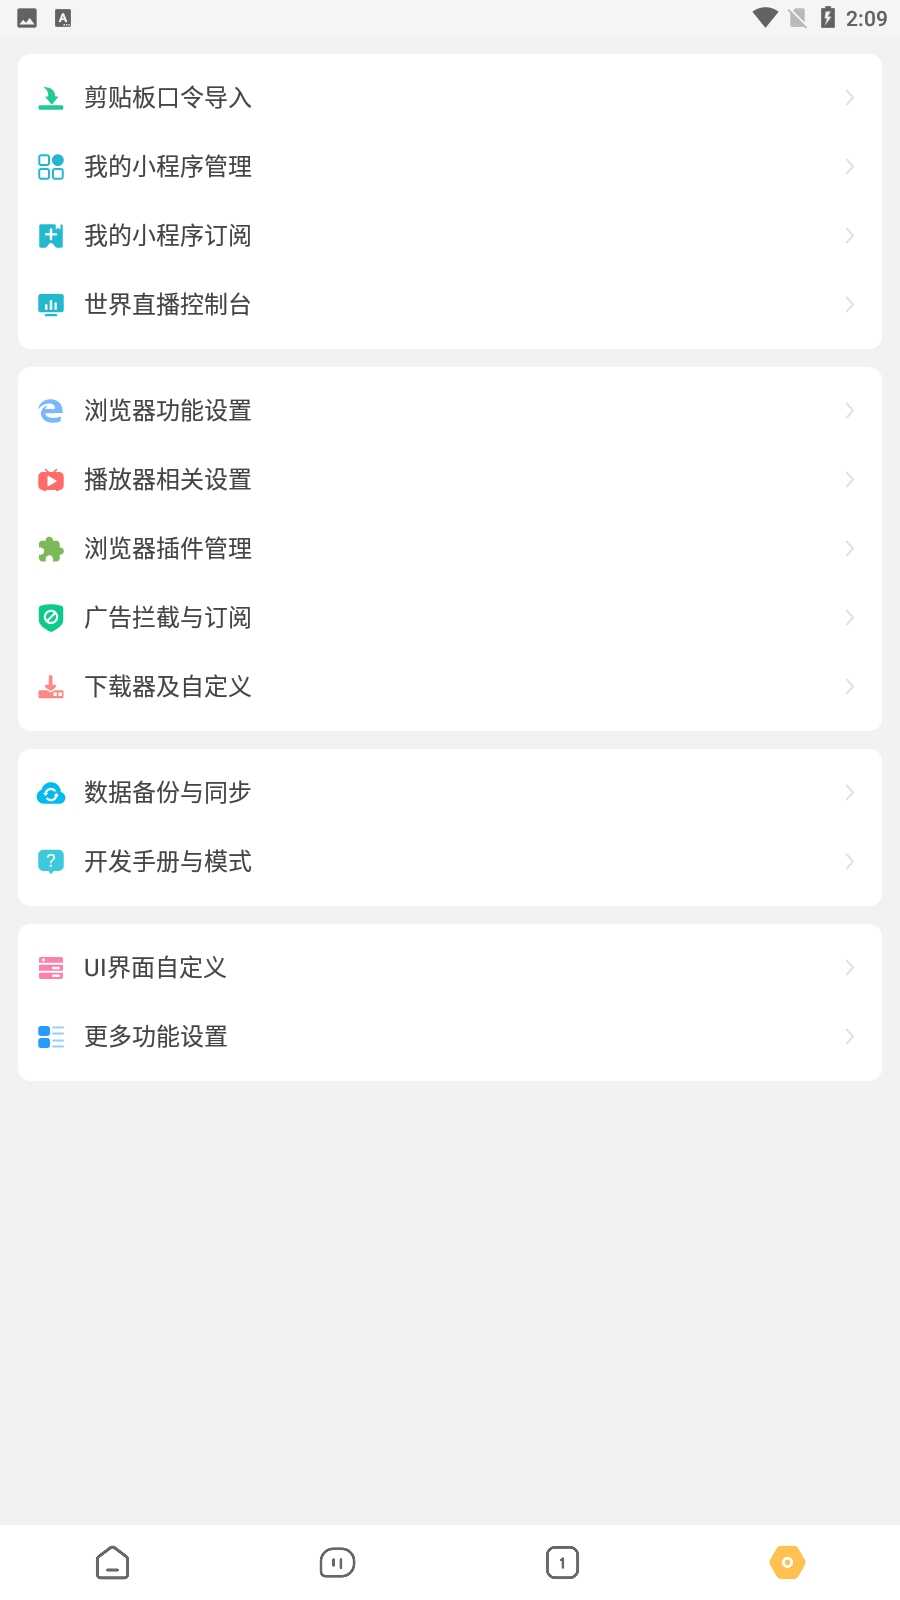
Task: Tap the mini-program management grid icon
Action: (50, 167)
